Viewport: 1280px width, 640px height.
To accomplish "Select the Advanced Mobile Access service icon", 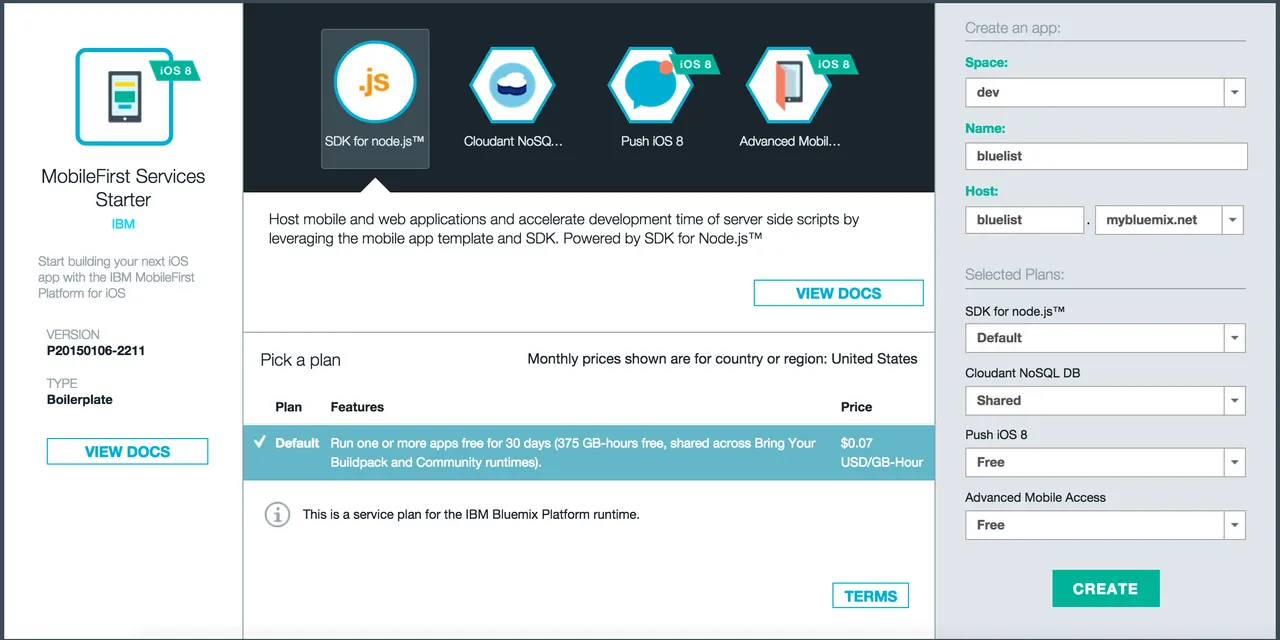I will (x=790, y=85).
